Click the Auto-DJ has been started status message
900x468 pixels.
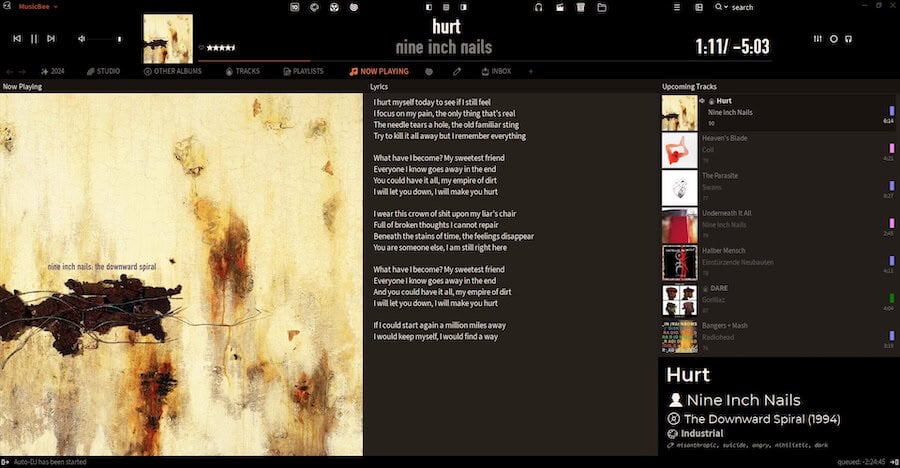click(50, 462)
